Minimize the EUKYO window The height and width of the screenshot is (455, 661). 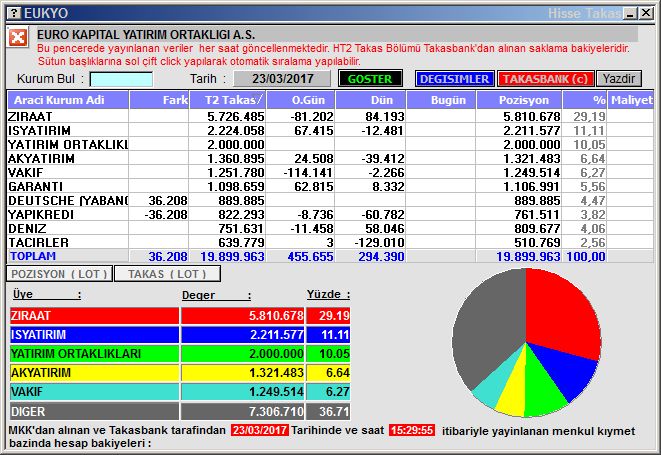pos(630,13)
